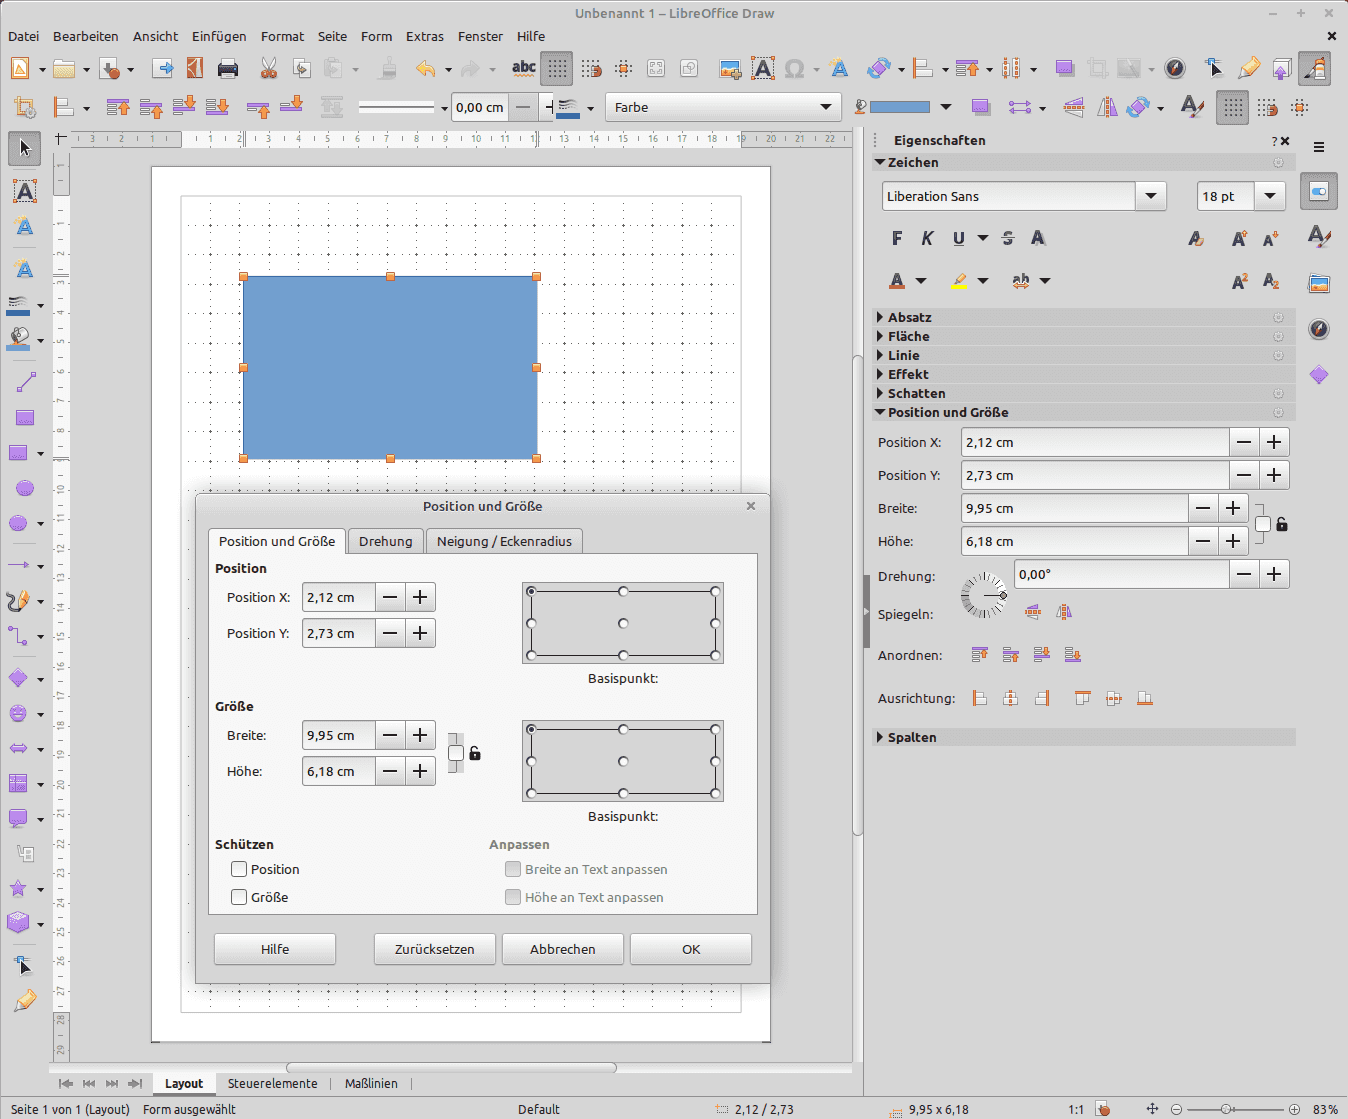
Task: Expand the Absatz section
Action: click(x=1084, y=317)
